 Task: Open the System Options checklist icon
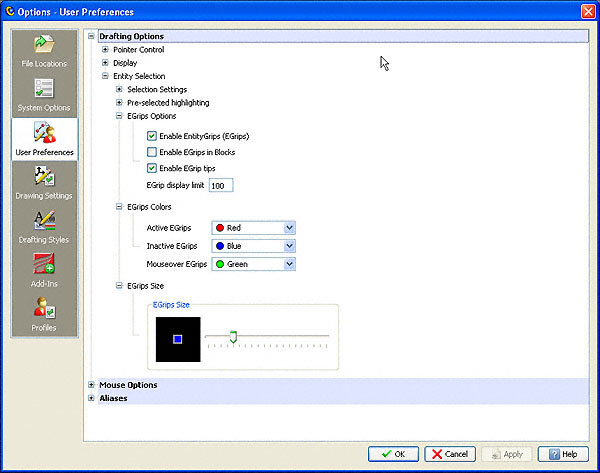[44, 88]
